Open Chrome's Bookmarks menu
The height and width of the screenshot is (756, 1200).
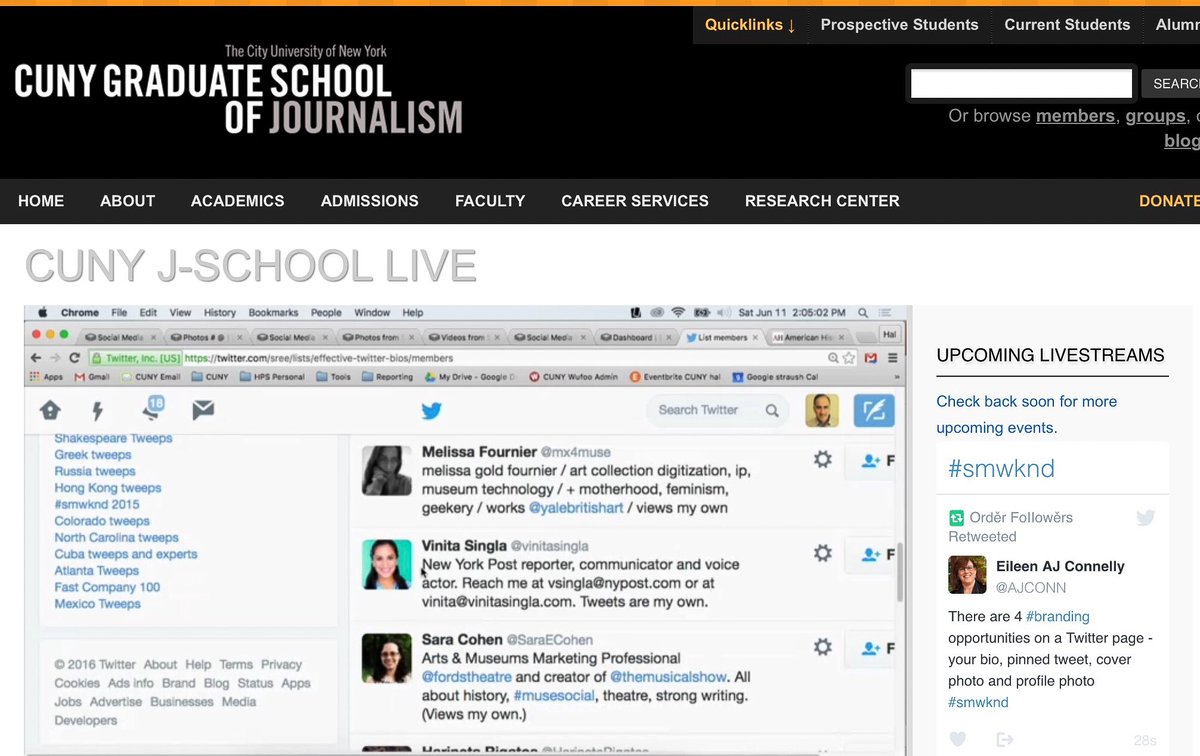point(274,312)
